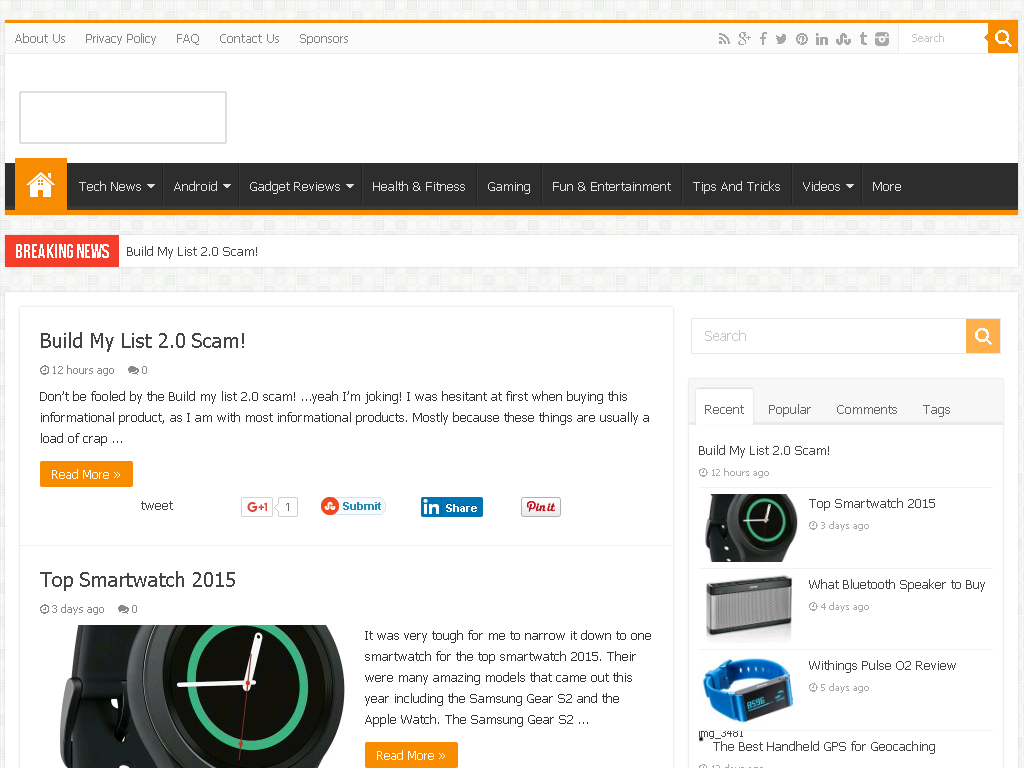Open the Pinterest social icon
The width and height of the screenshot is (1024, 768).
coord(802,39)
